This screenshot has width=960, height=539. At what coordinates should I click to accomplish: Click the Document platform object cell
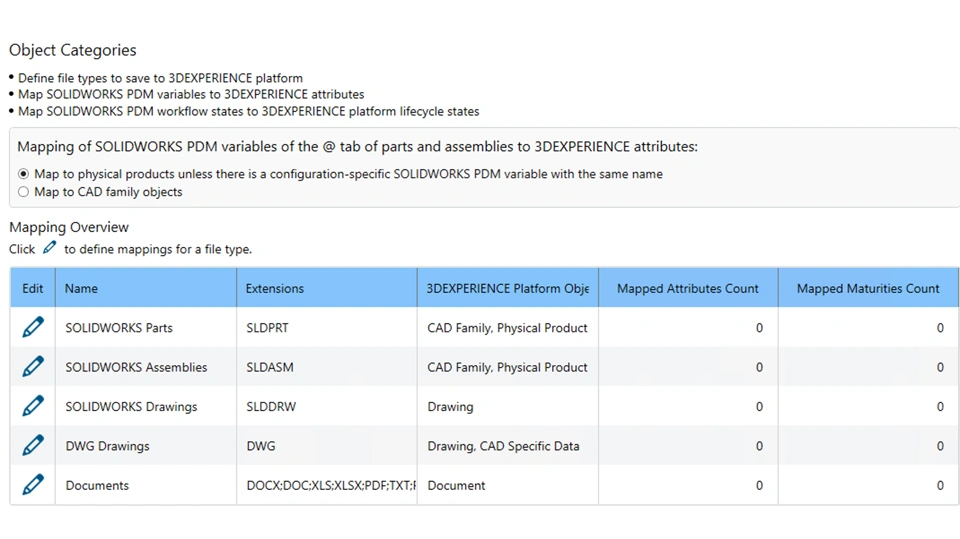[x=508, y=485]
